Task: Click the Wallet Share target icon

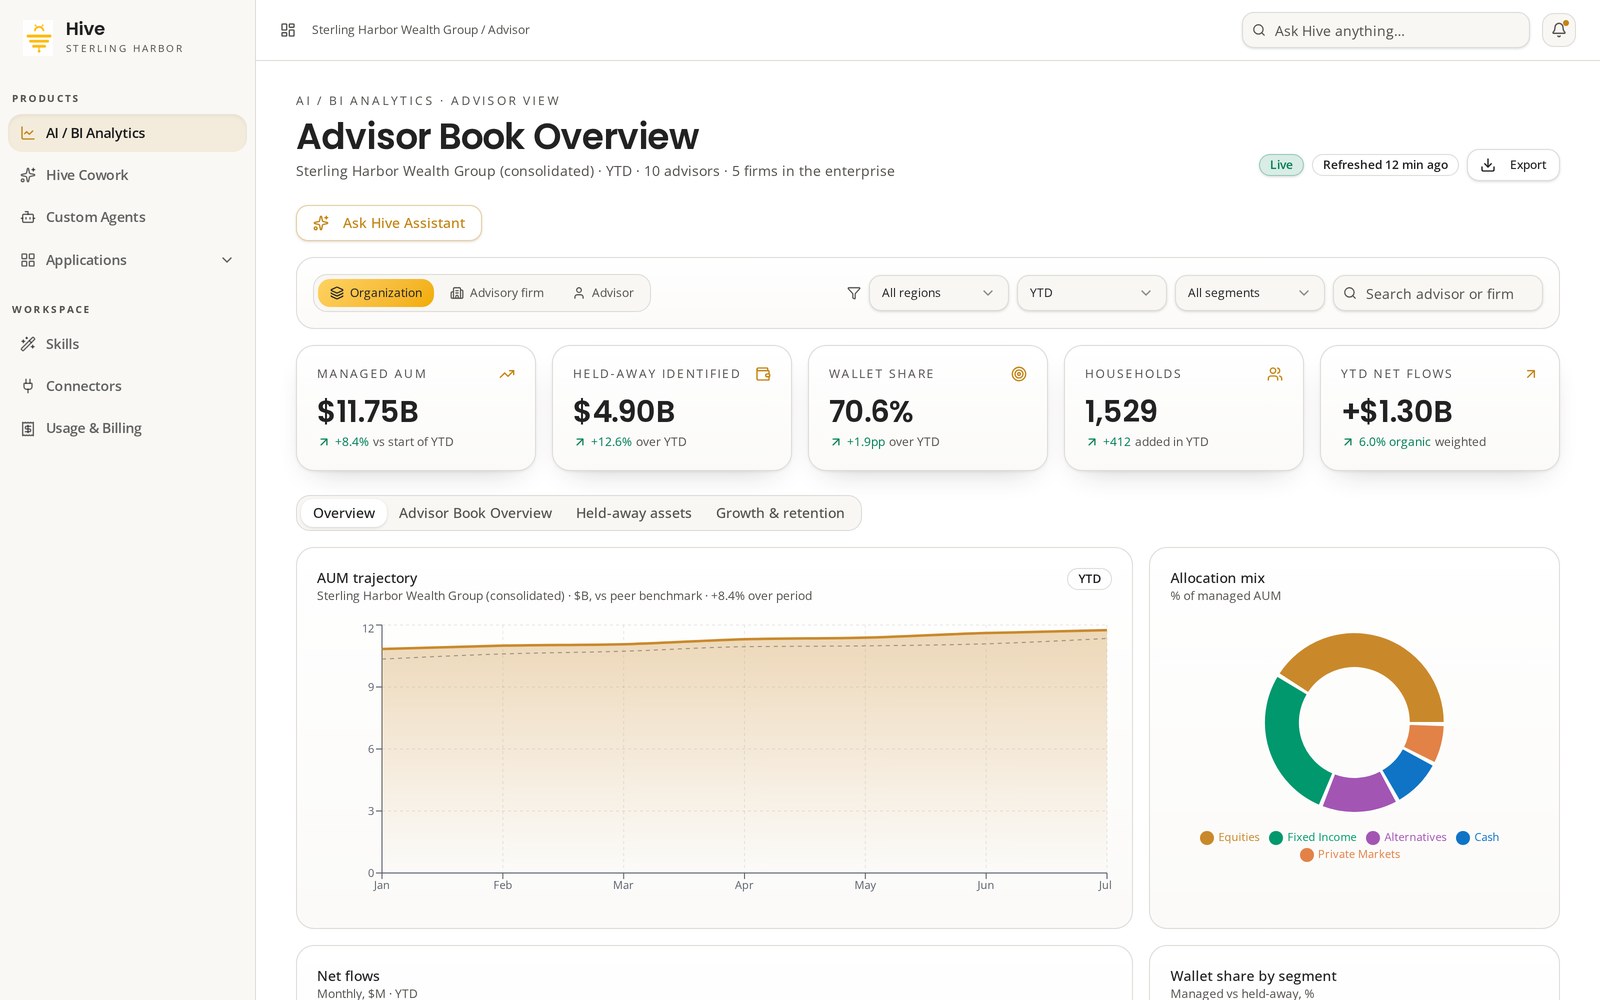Action: tap(1019, 374)
